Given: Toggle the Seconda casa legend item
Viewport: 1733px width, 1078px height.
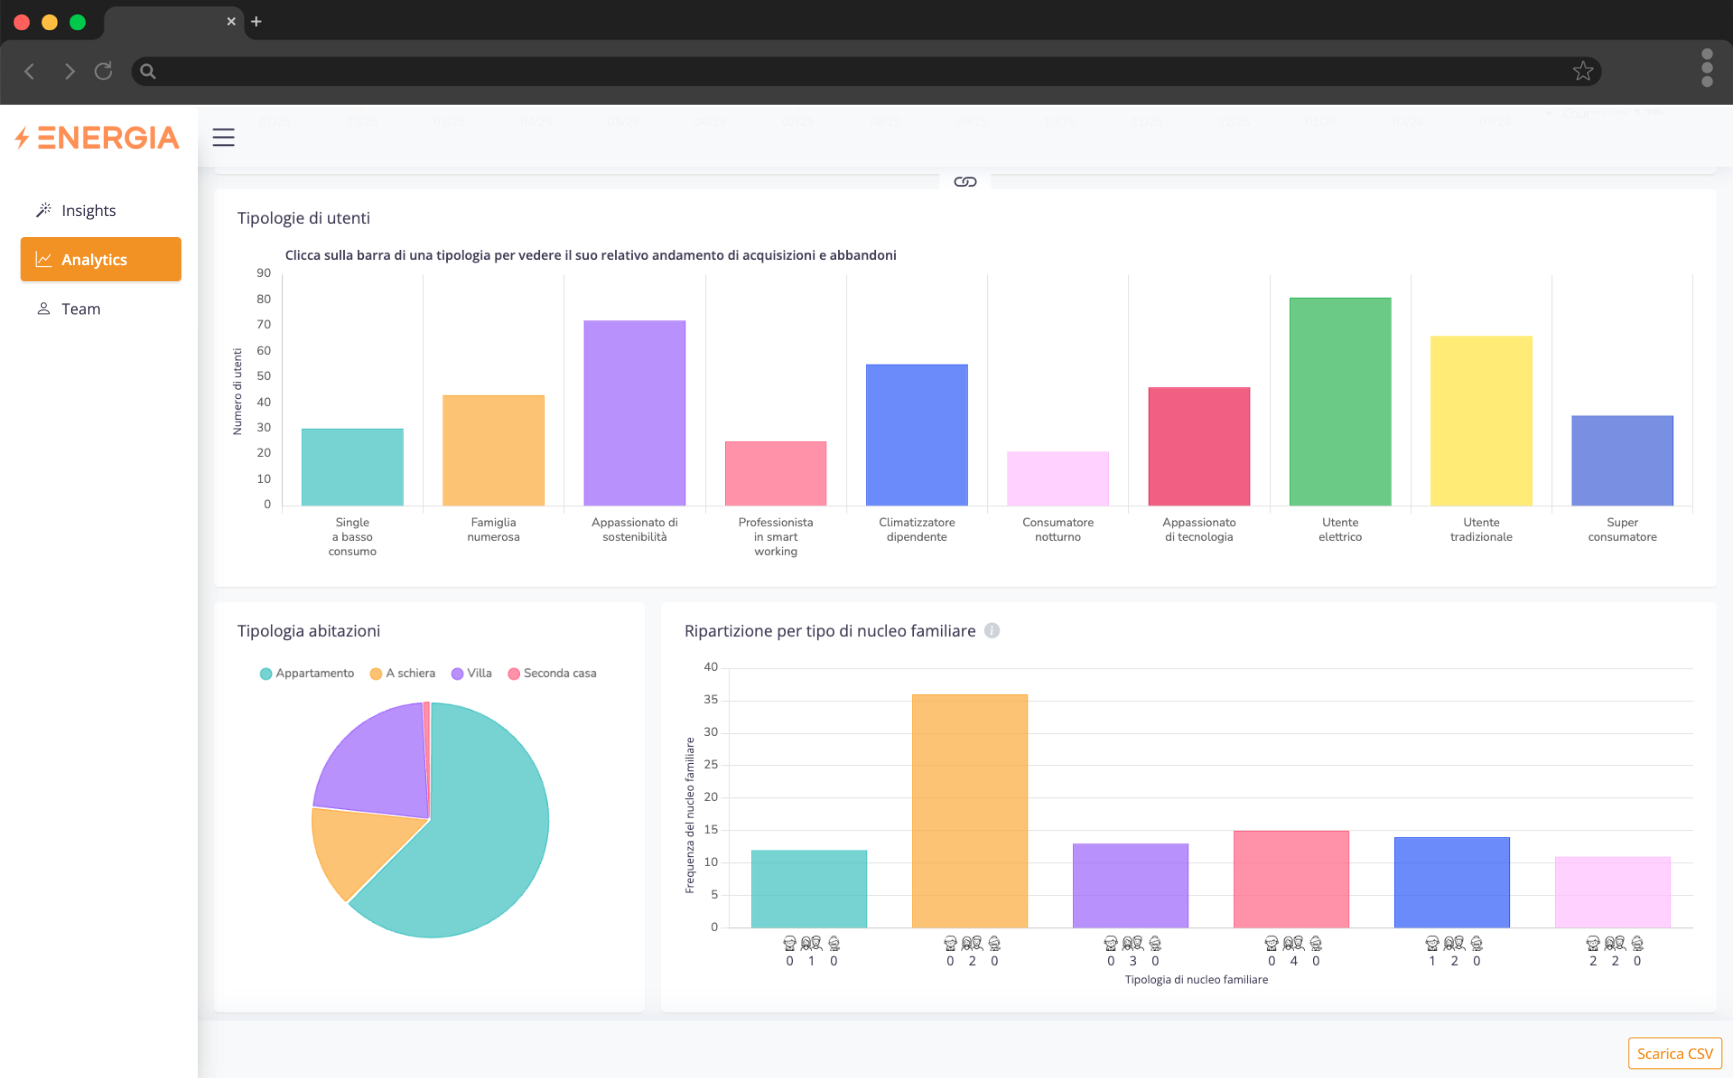Looking at the screenshot, I should click(551, 674).
